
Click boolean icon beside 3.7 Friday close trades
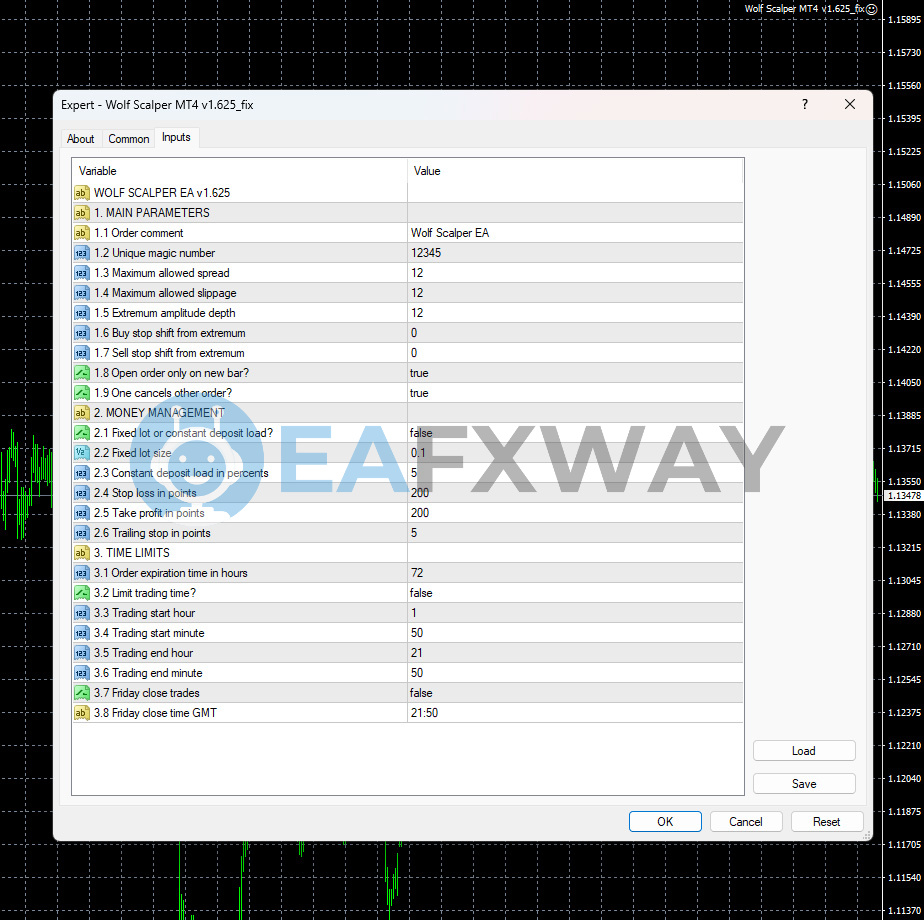(81, 693)
